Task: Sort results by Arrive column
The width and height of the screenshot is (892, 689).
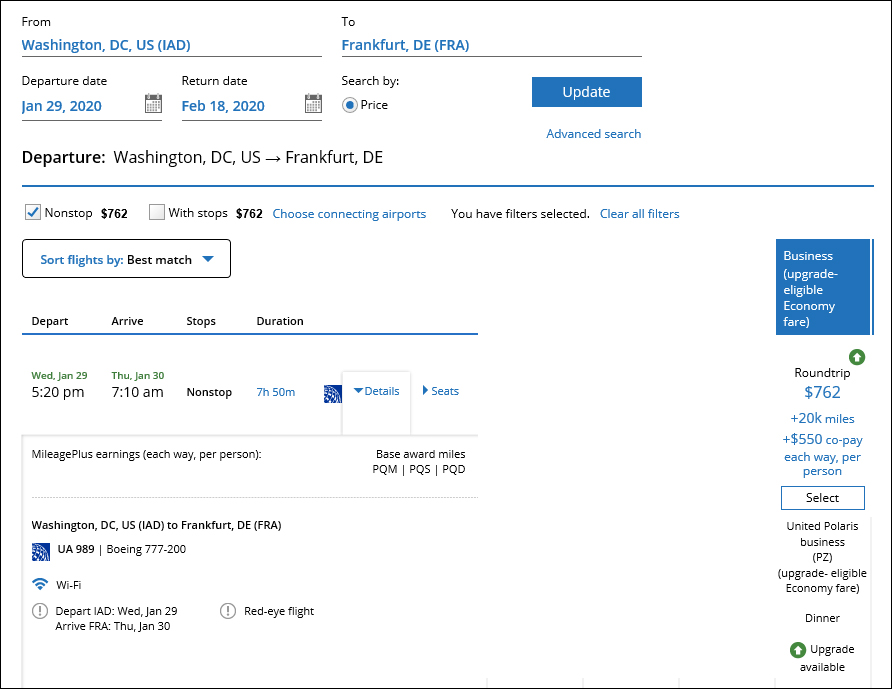Action: tap(127, 321)
